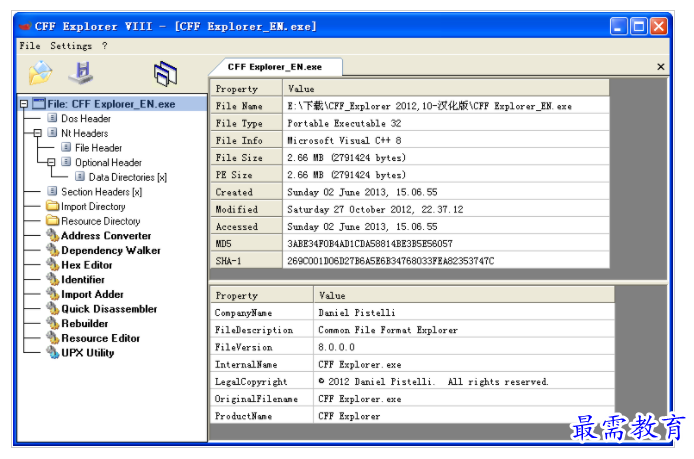Screen dimensions: 694x459
Task: Open the Quick Disassembler entry
Action: (109, 309)
